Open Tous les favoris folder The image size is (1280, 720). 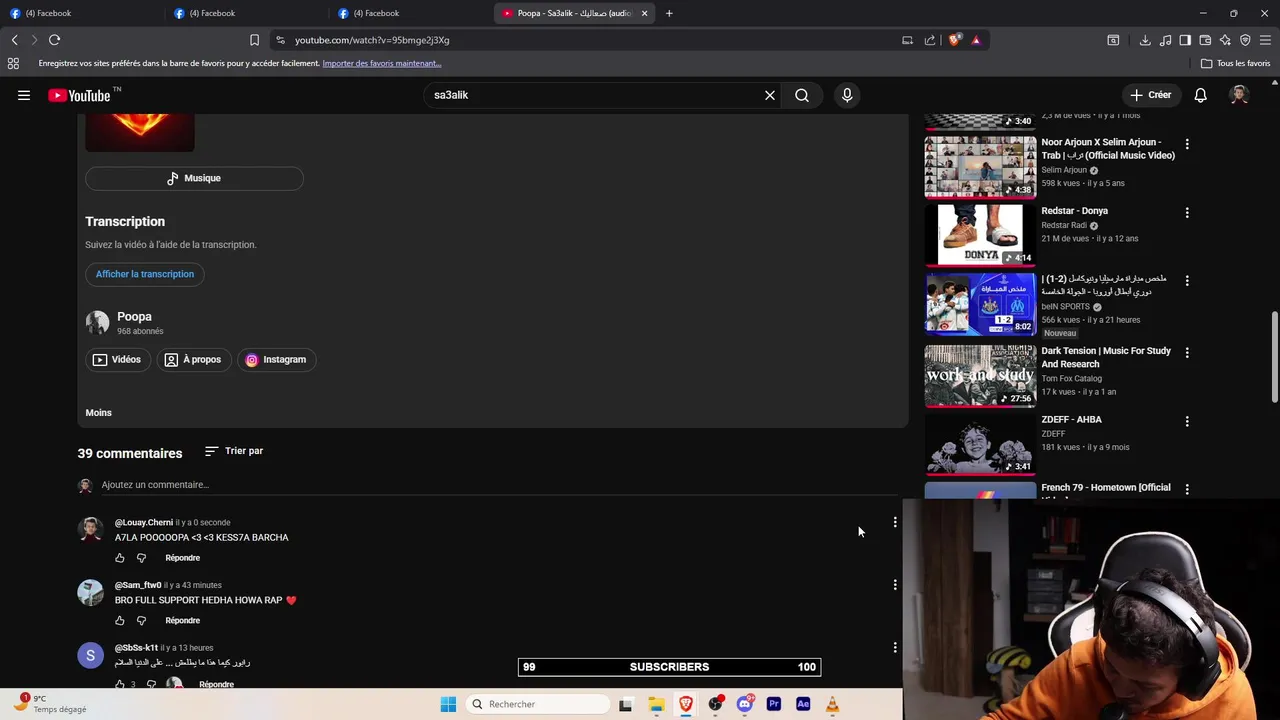point(1236,63)
